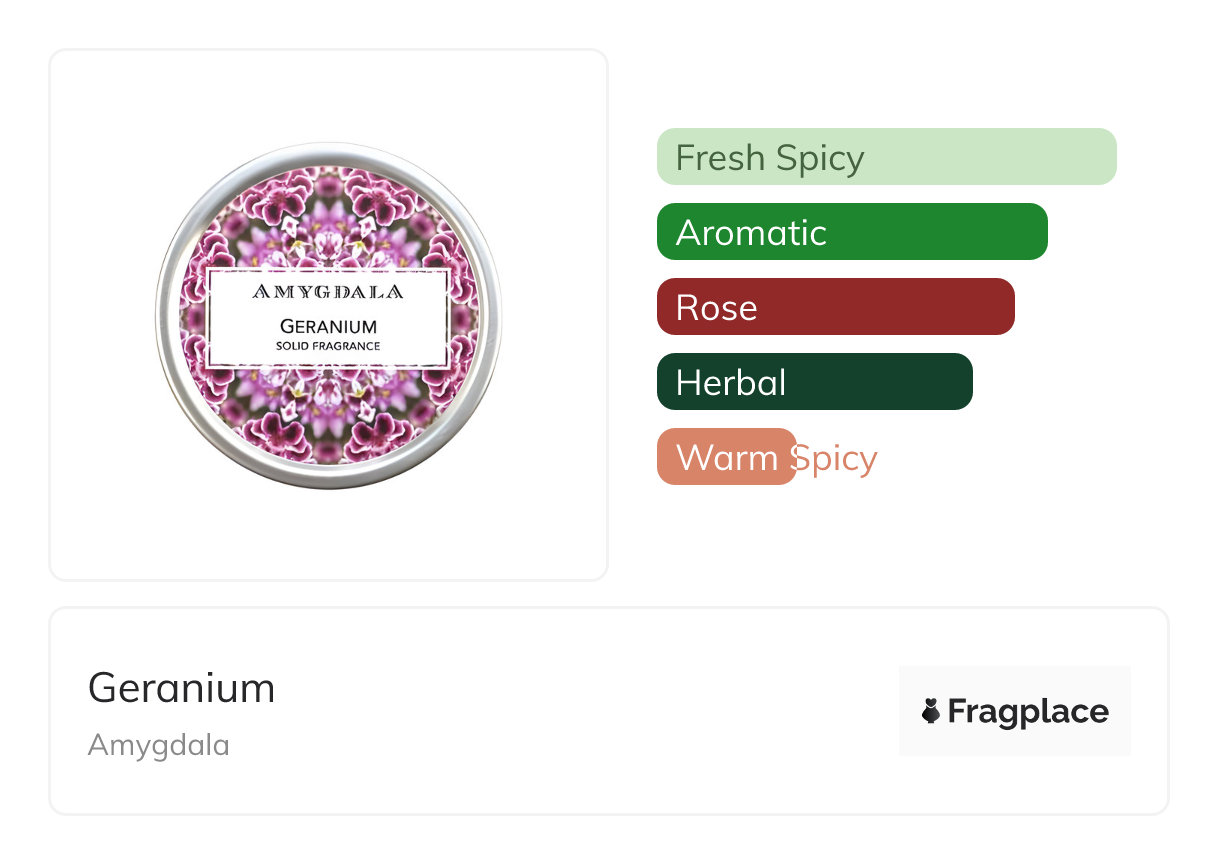The width and height of the screenshot is (1218, 864).
Task: Click the "Rose" label text
Action: [x=716, y=308]
